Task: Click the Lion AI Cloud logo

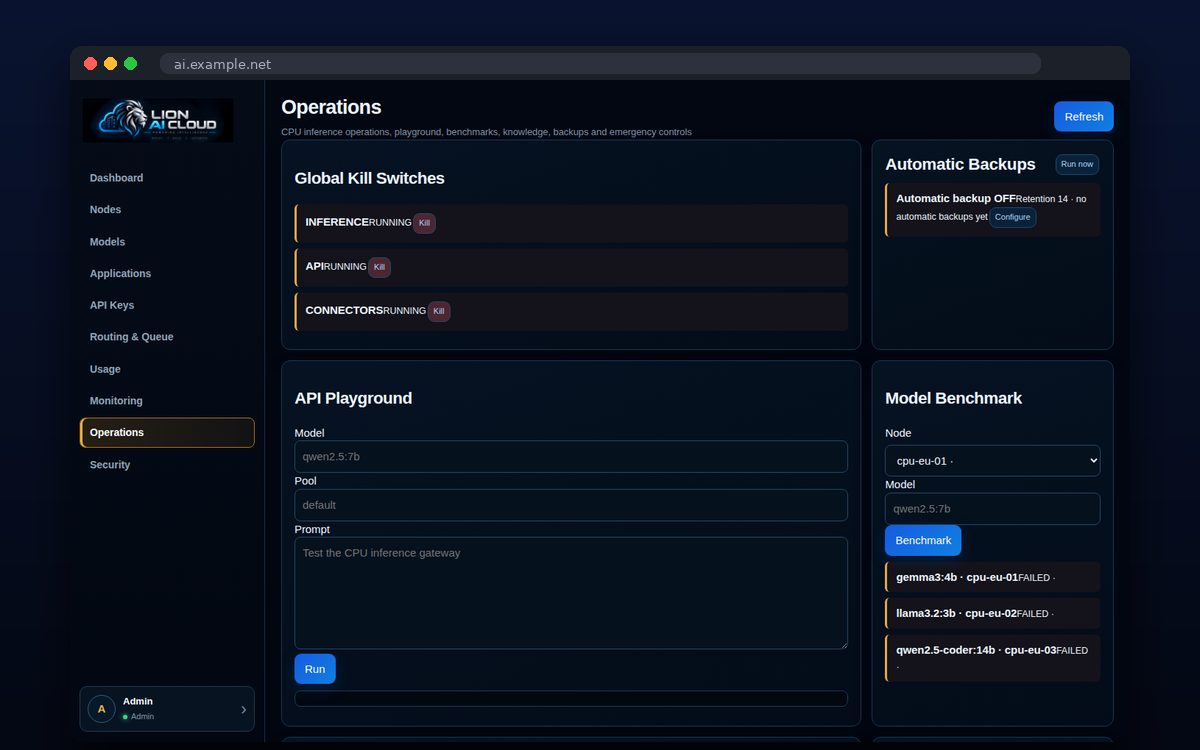Action: click(x=158, y=120)
